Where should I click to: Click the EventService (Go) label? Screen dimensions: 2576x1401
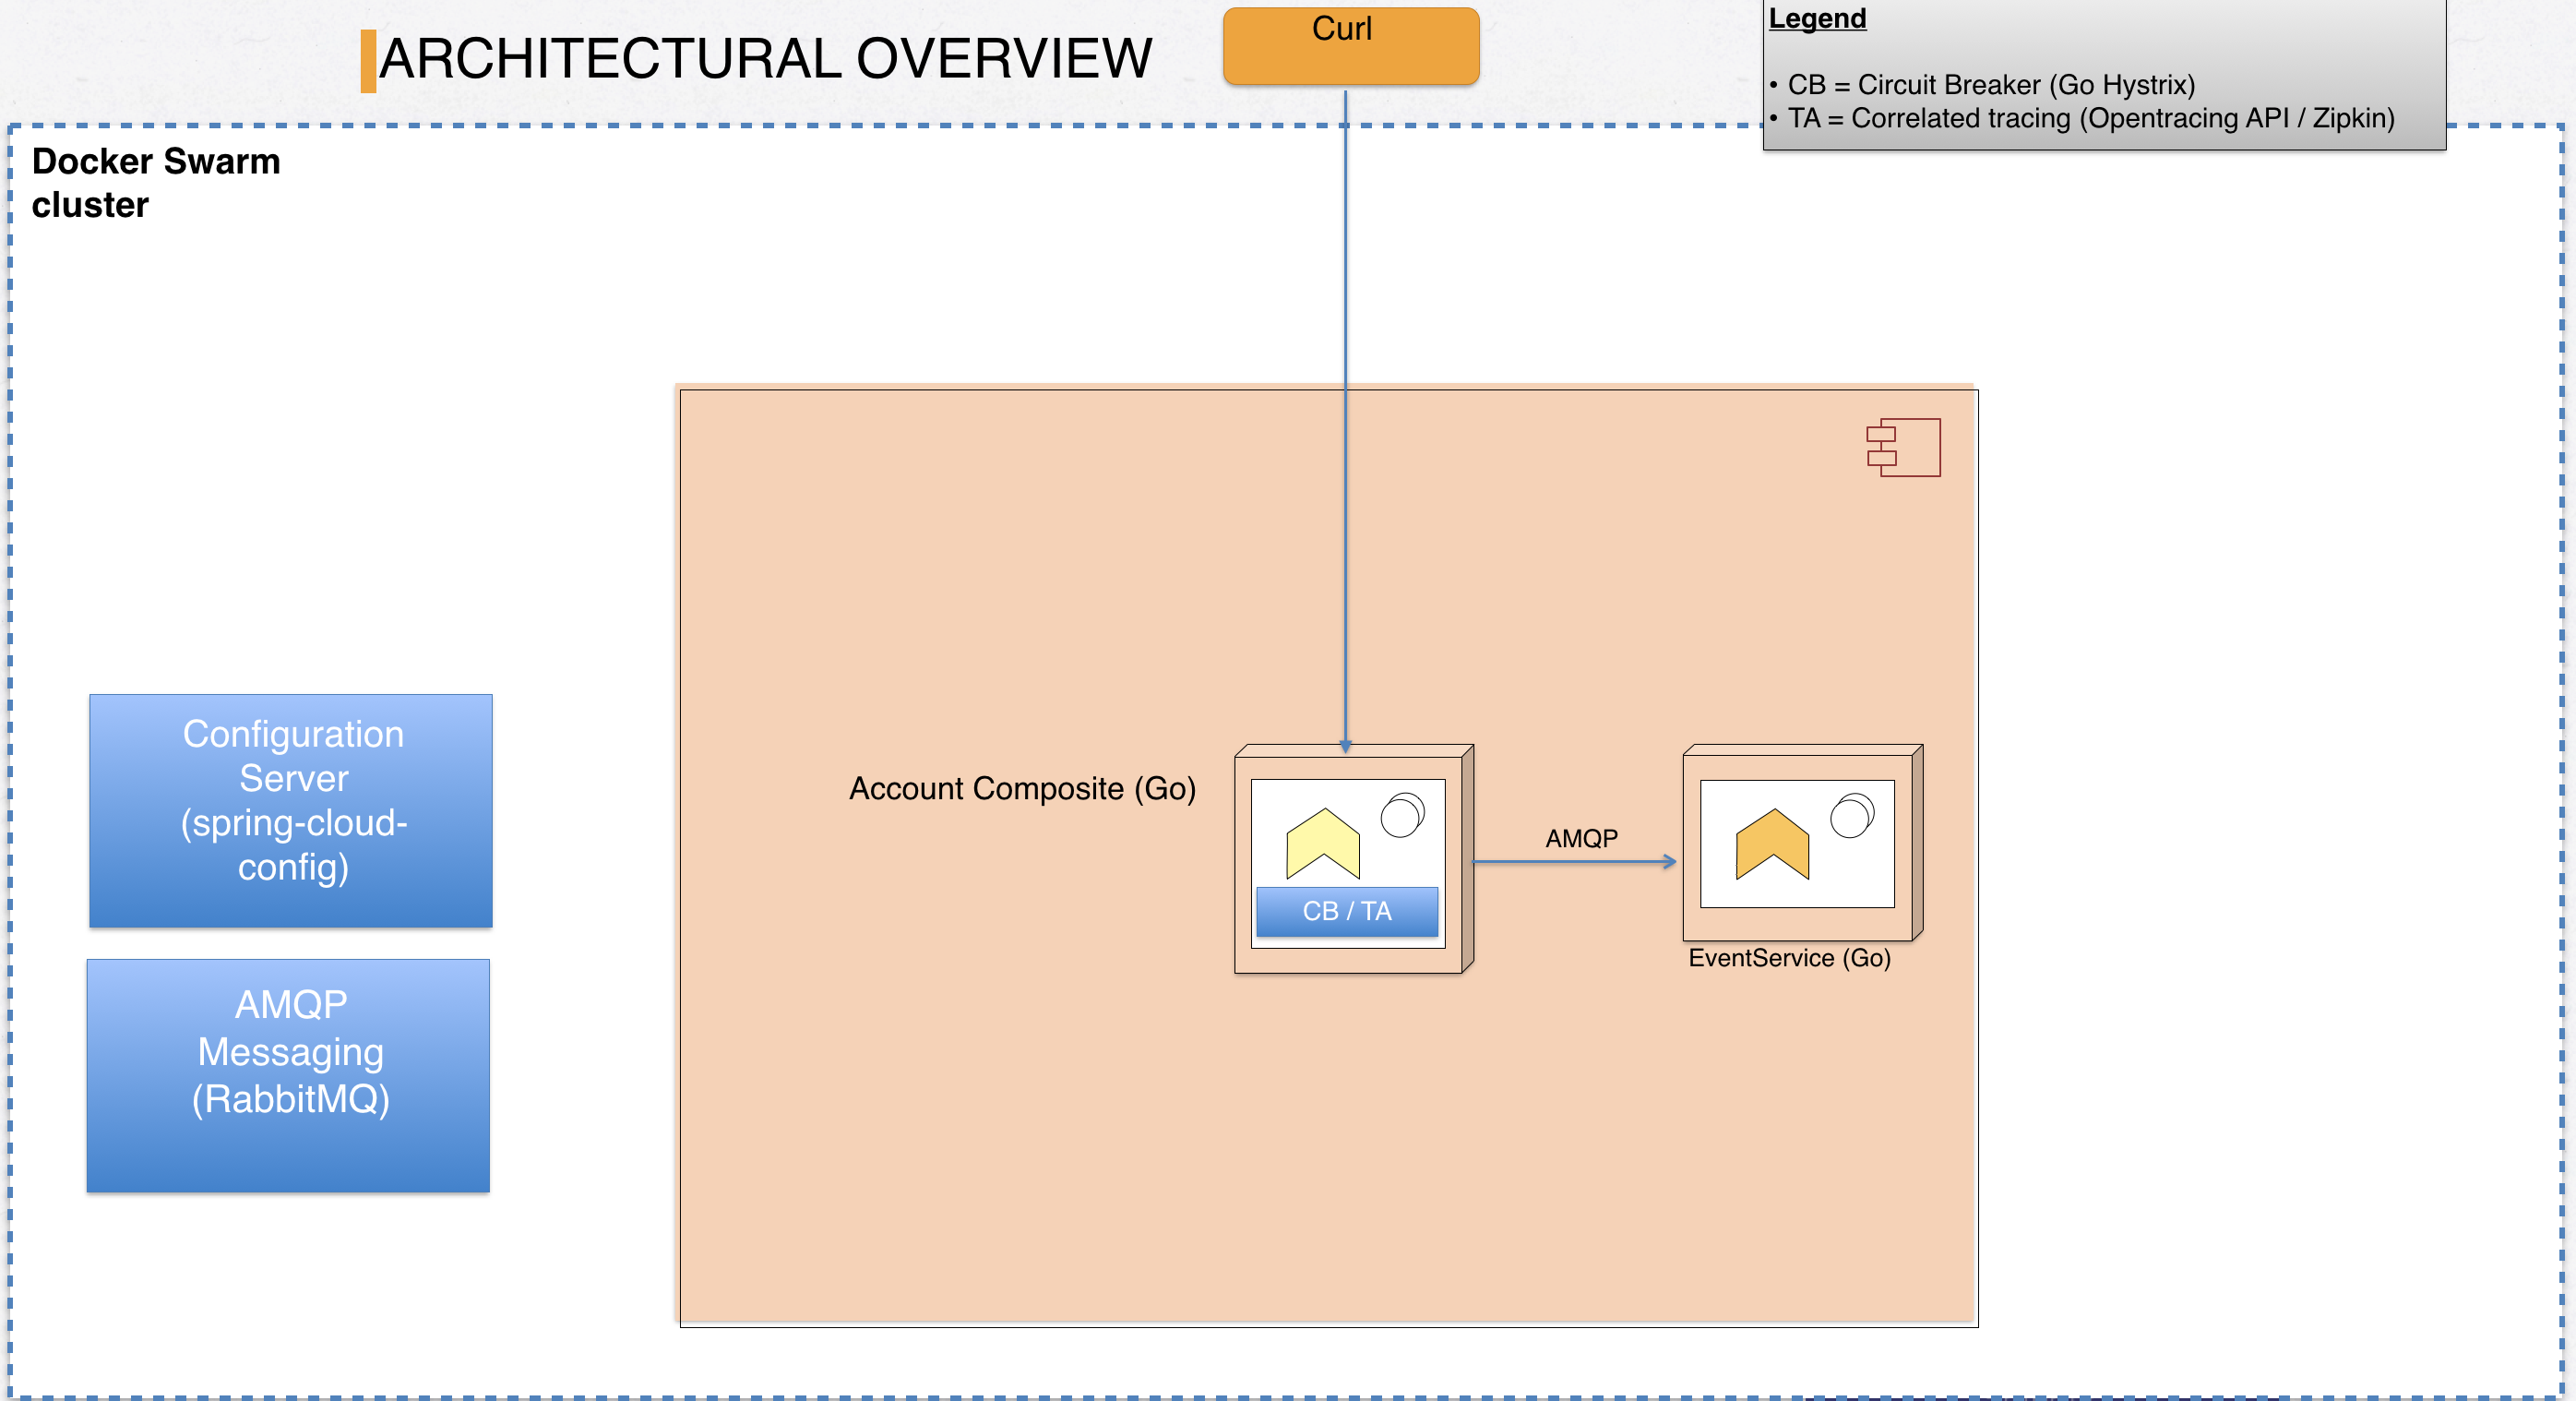pos(1789,958)
